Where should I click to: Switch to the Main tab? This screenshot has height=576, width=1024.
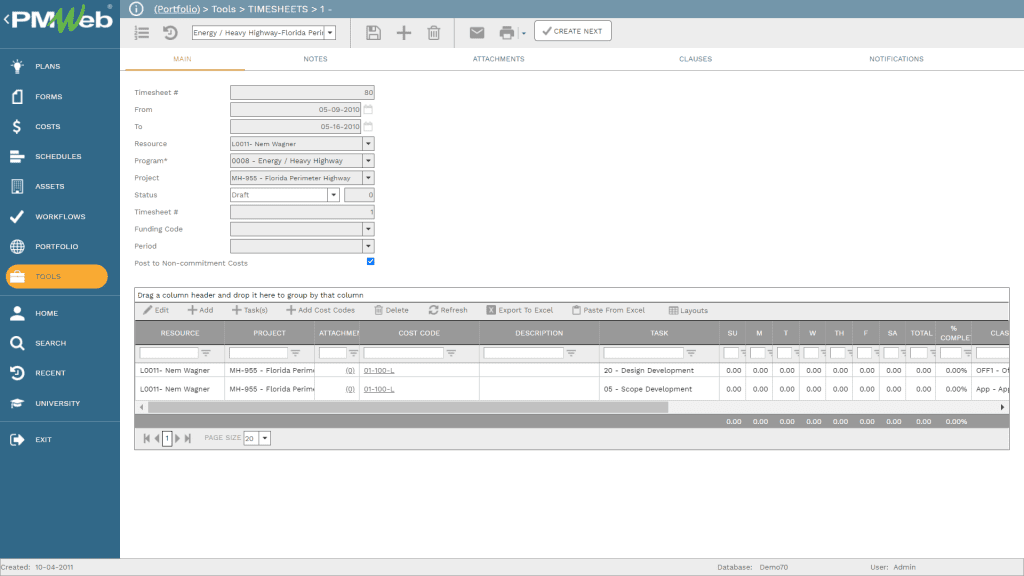182,59
